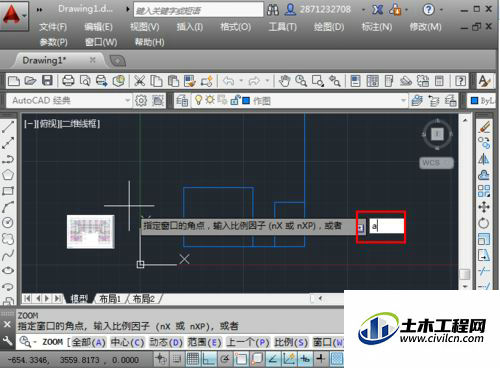Toggle Ortho Mode in status bar
Viewport: 500px width, 368px height.
pos(209,359)
